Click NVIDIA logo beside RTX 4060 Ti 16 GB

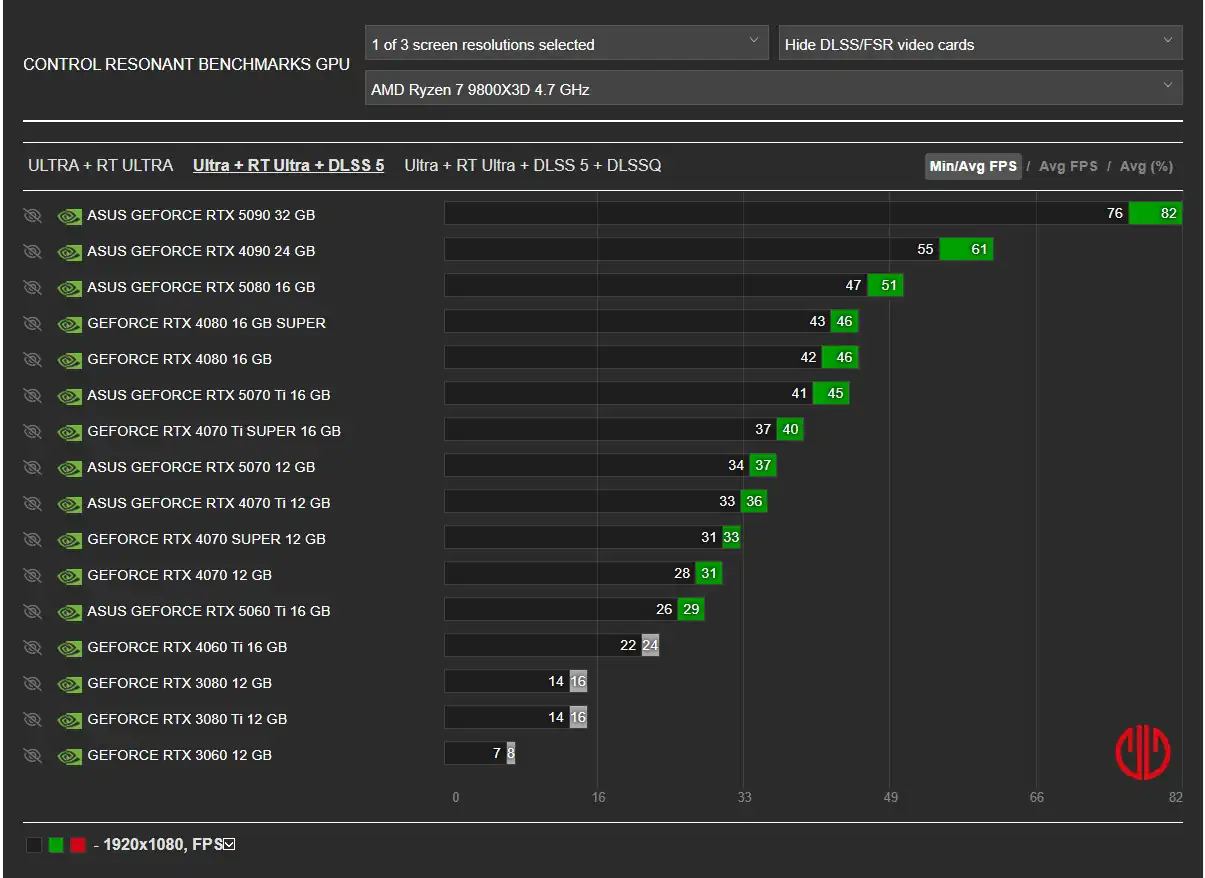pyautogui.click(x=70, y=648)
